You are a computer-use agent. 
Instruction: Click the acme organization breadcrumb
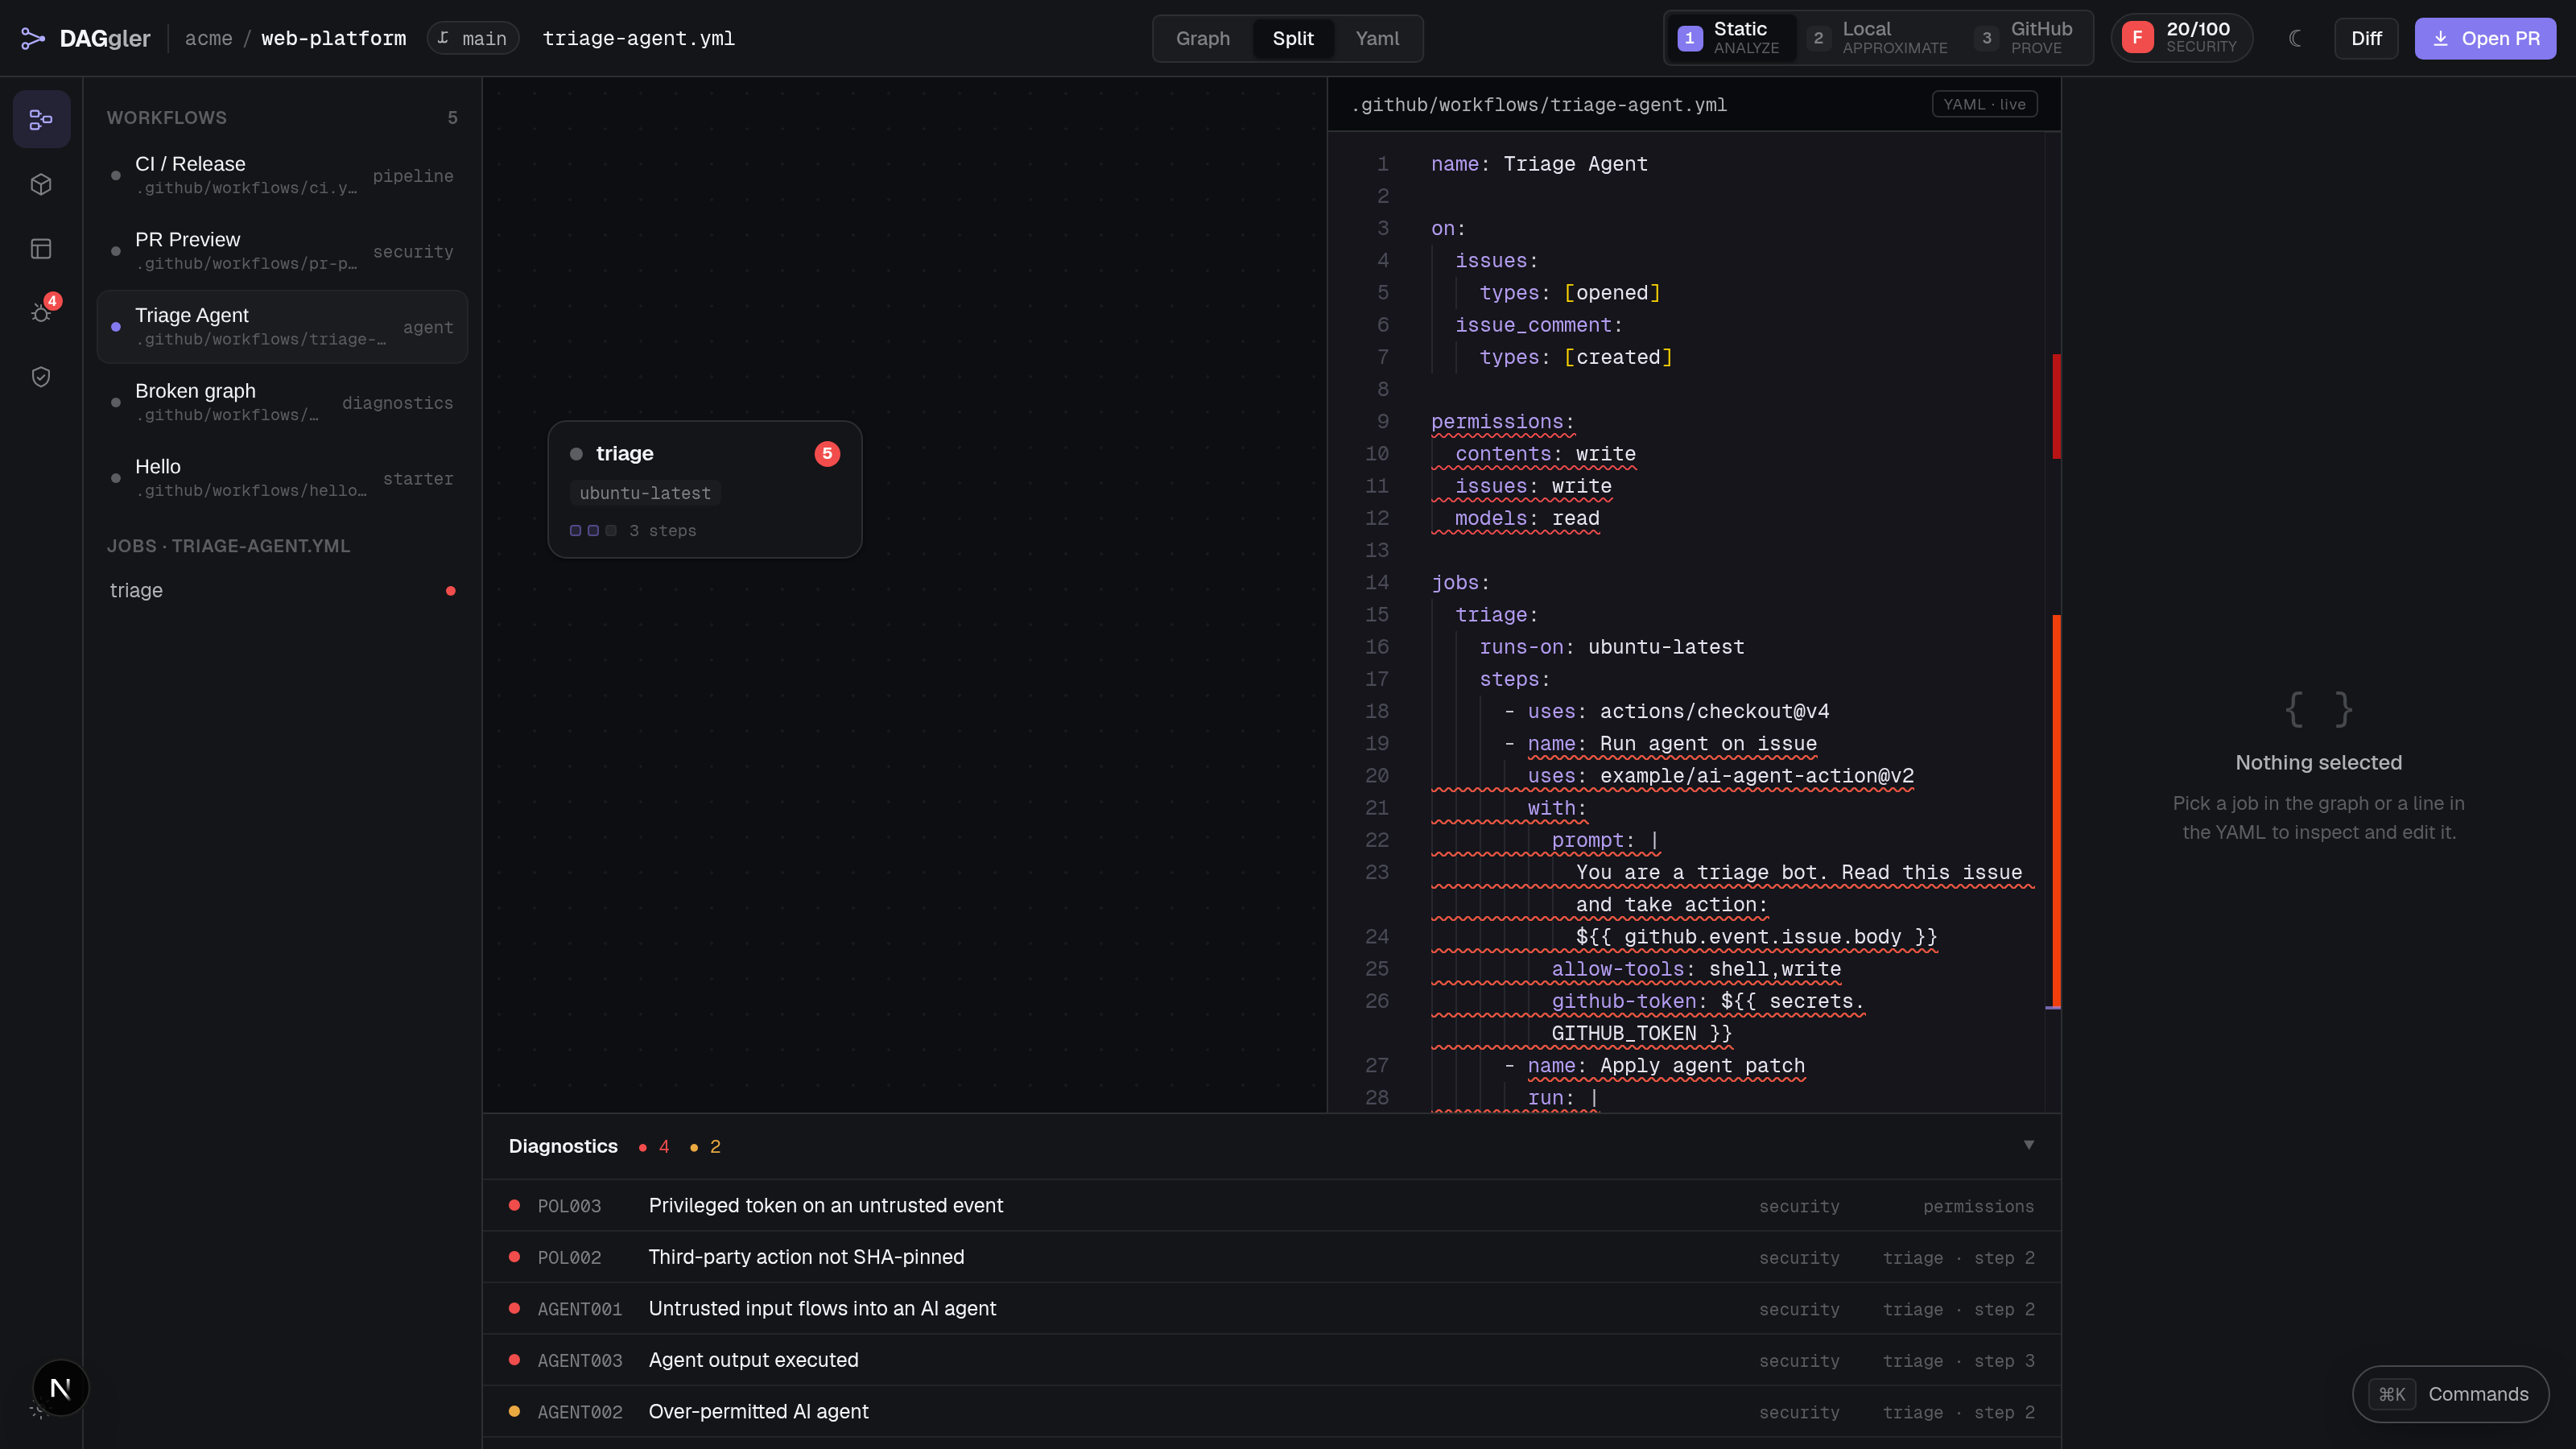coord(208,38)
